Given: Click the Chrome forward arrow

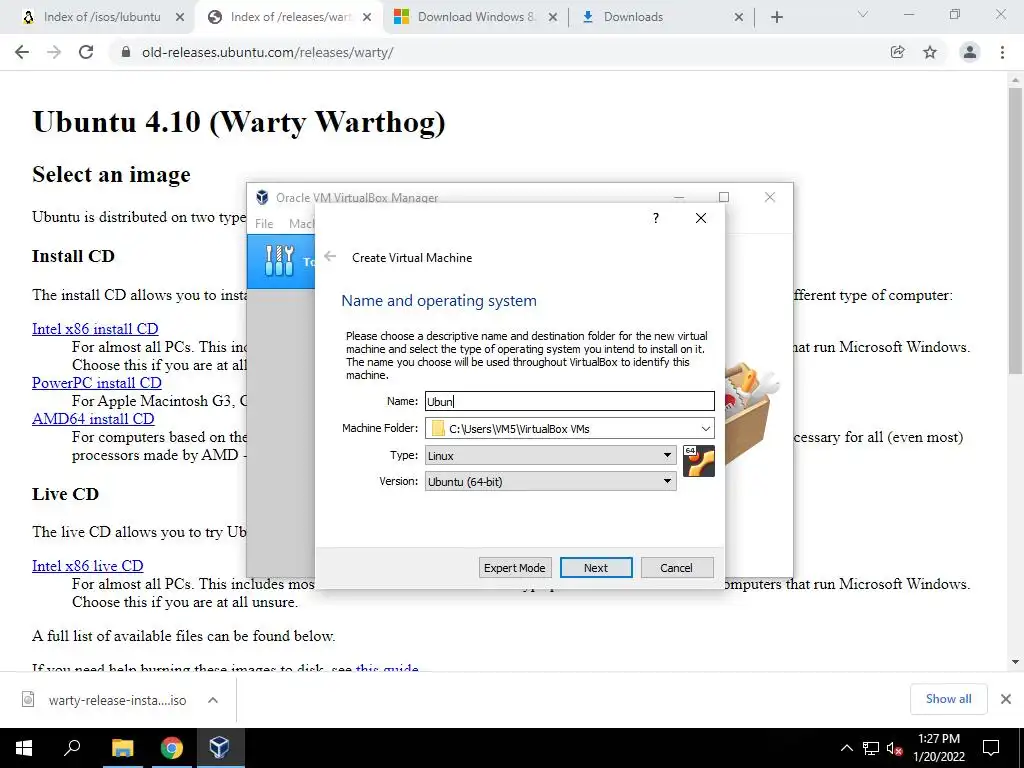Looking at the screenshot, I should (54, 52).
